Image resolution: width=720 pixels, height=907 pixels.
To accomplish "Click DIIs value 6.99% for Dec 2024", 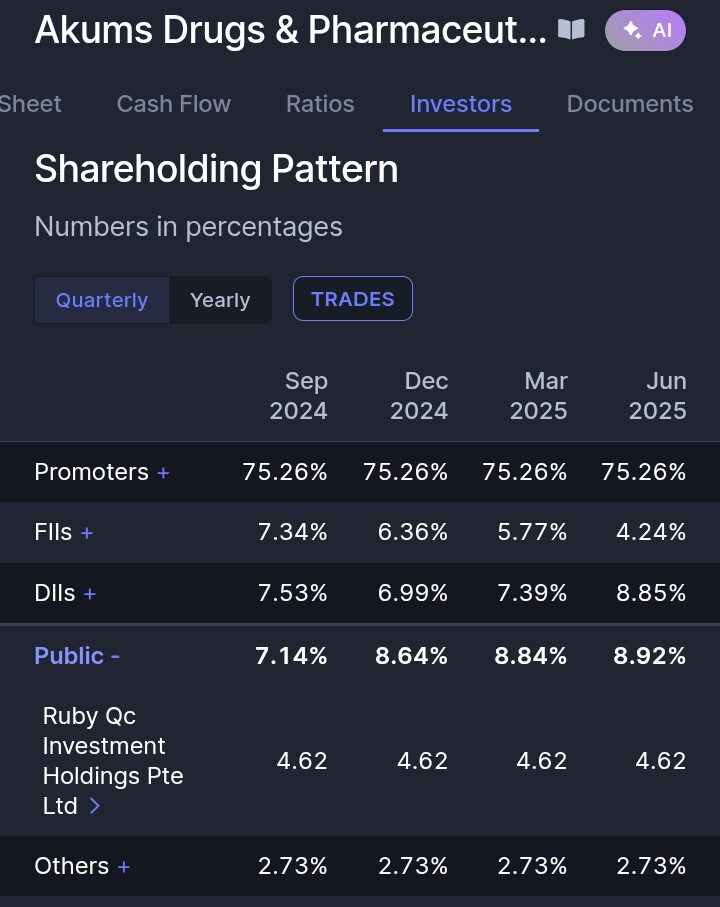I will tap(412, 592).
